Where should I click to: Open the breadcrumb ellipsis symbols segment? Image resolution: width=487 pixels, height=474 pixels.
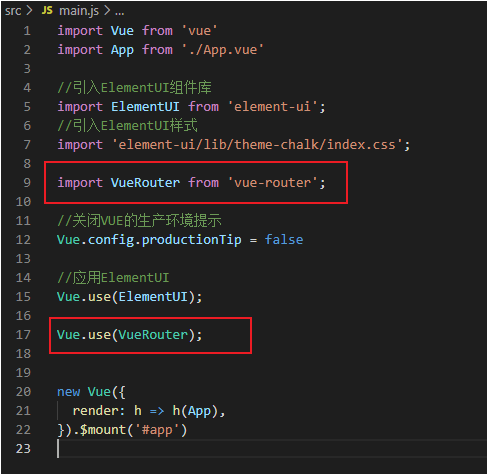[119, 12]
